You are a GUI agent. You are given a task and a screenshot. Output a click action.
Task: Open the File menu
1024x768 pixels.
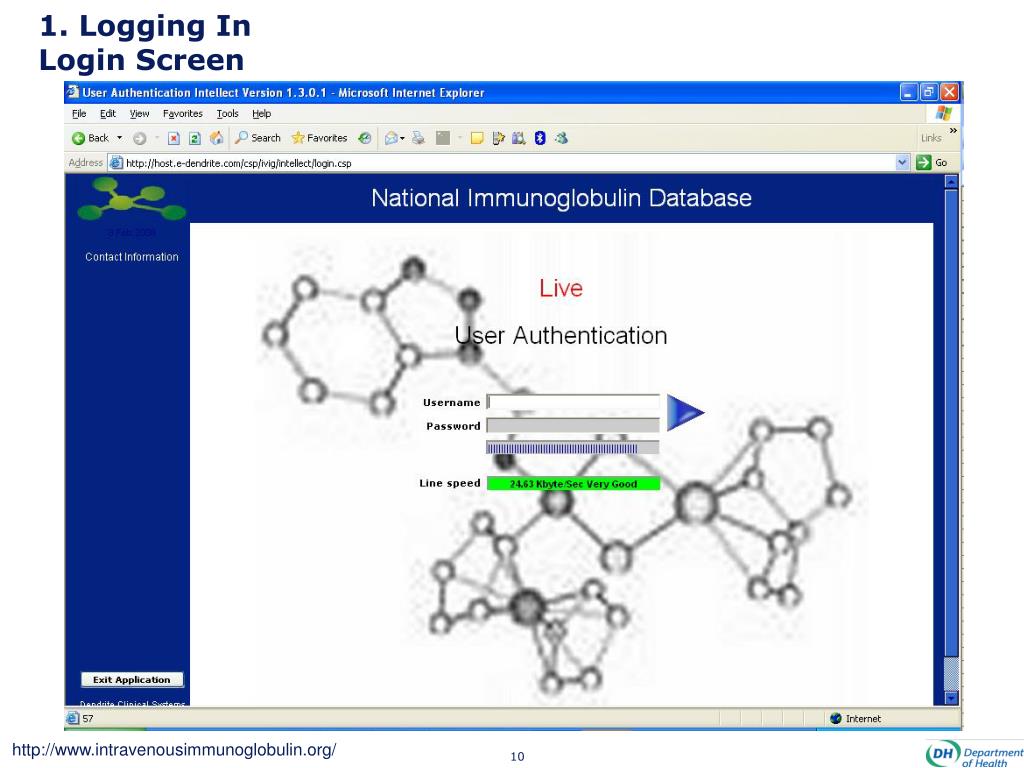[79, 114]
